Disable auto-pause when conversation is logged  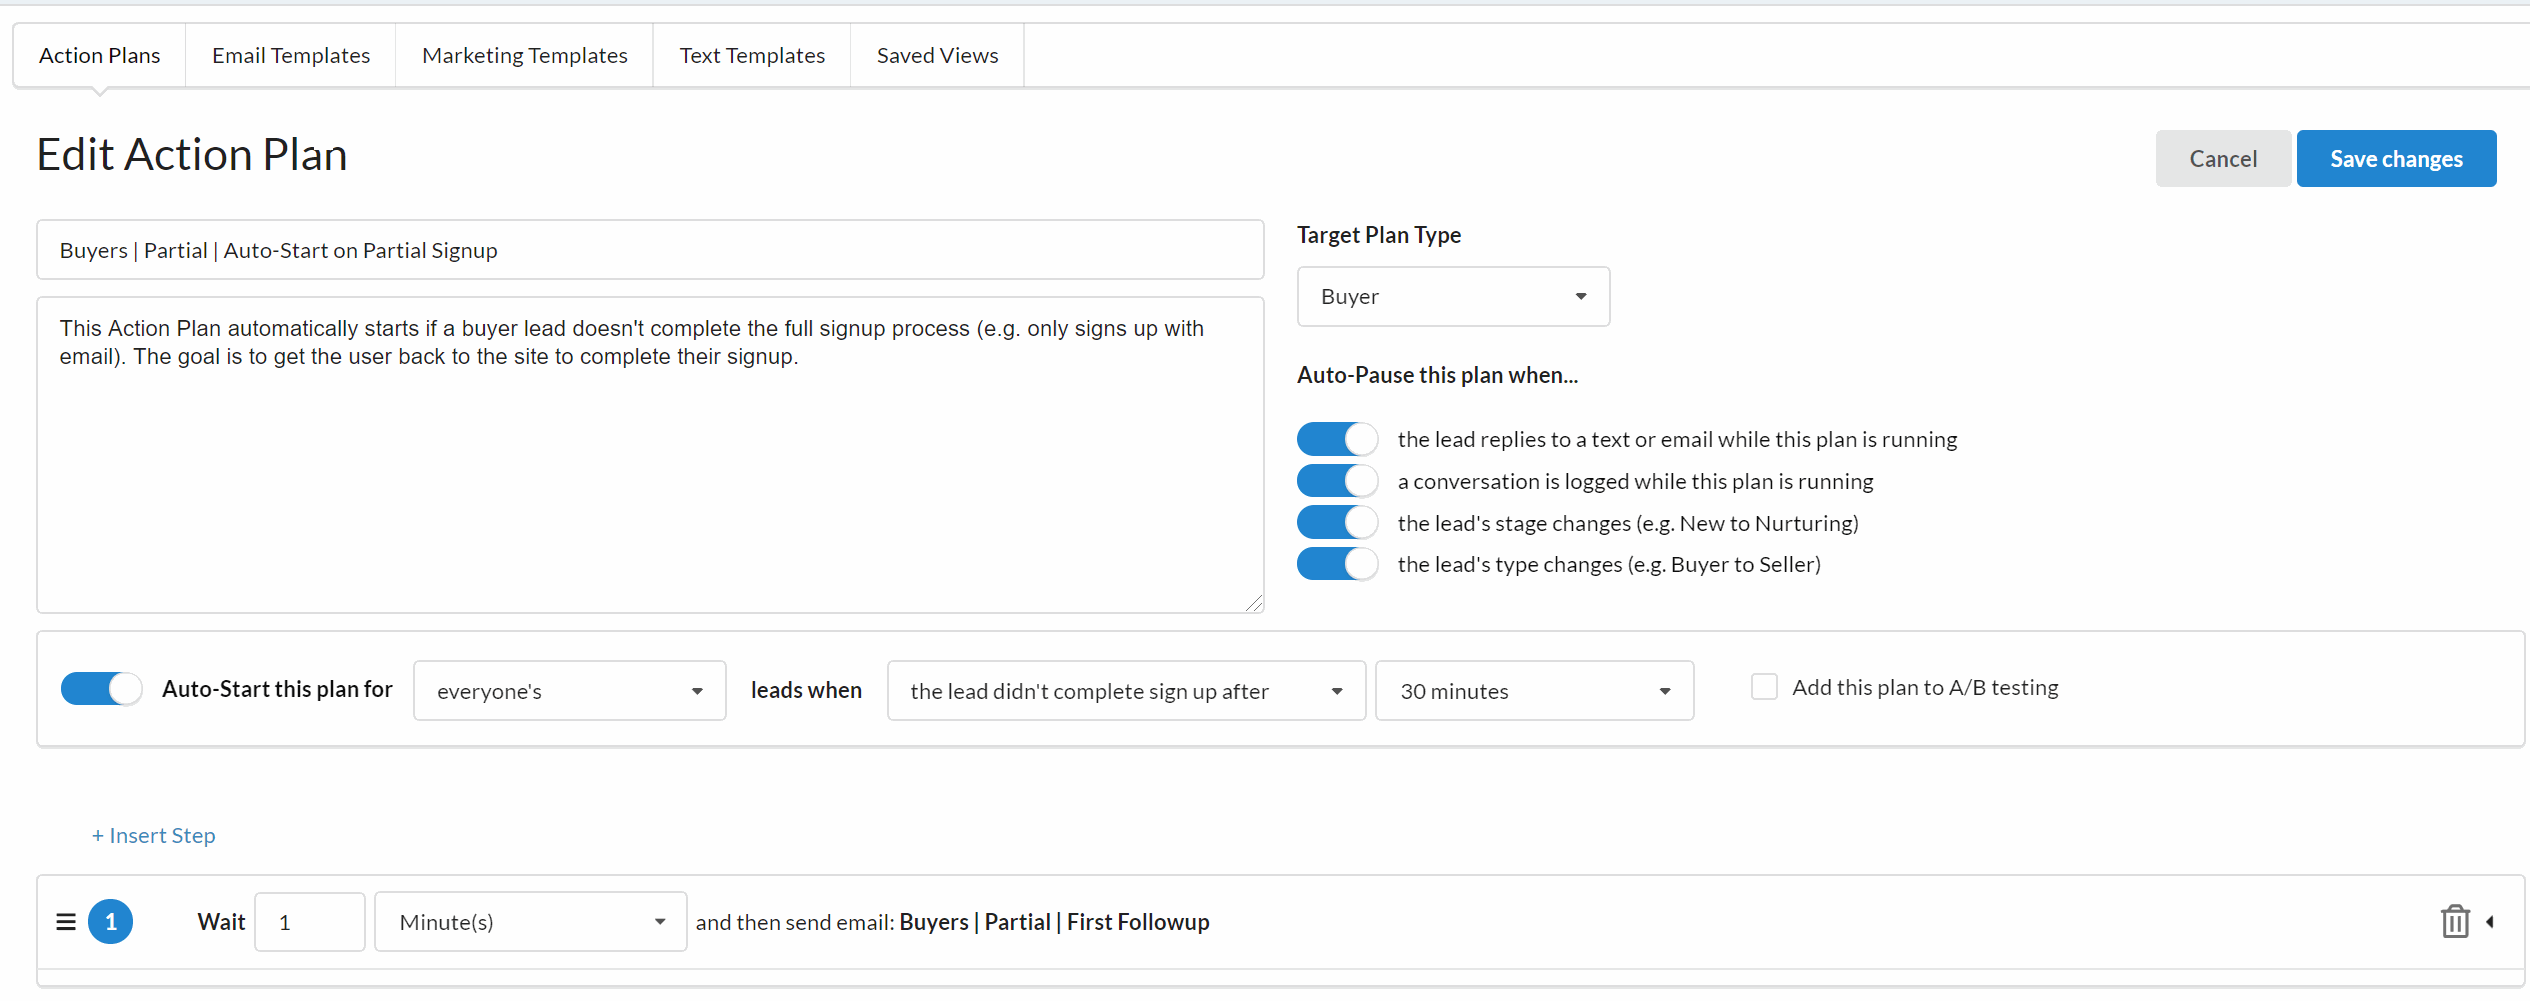(x=1337, y=481)
